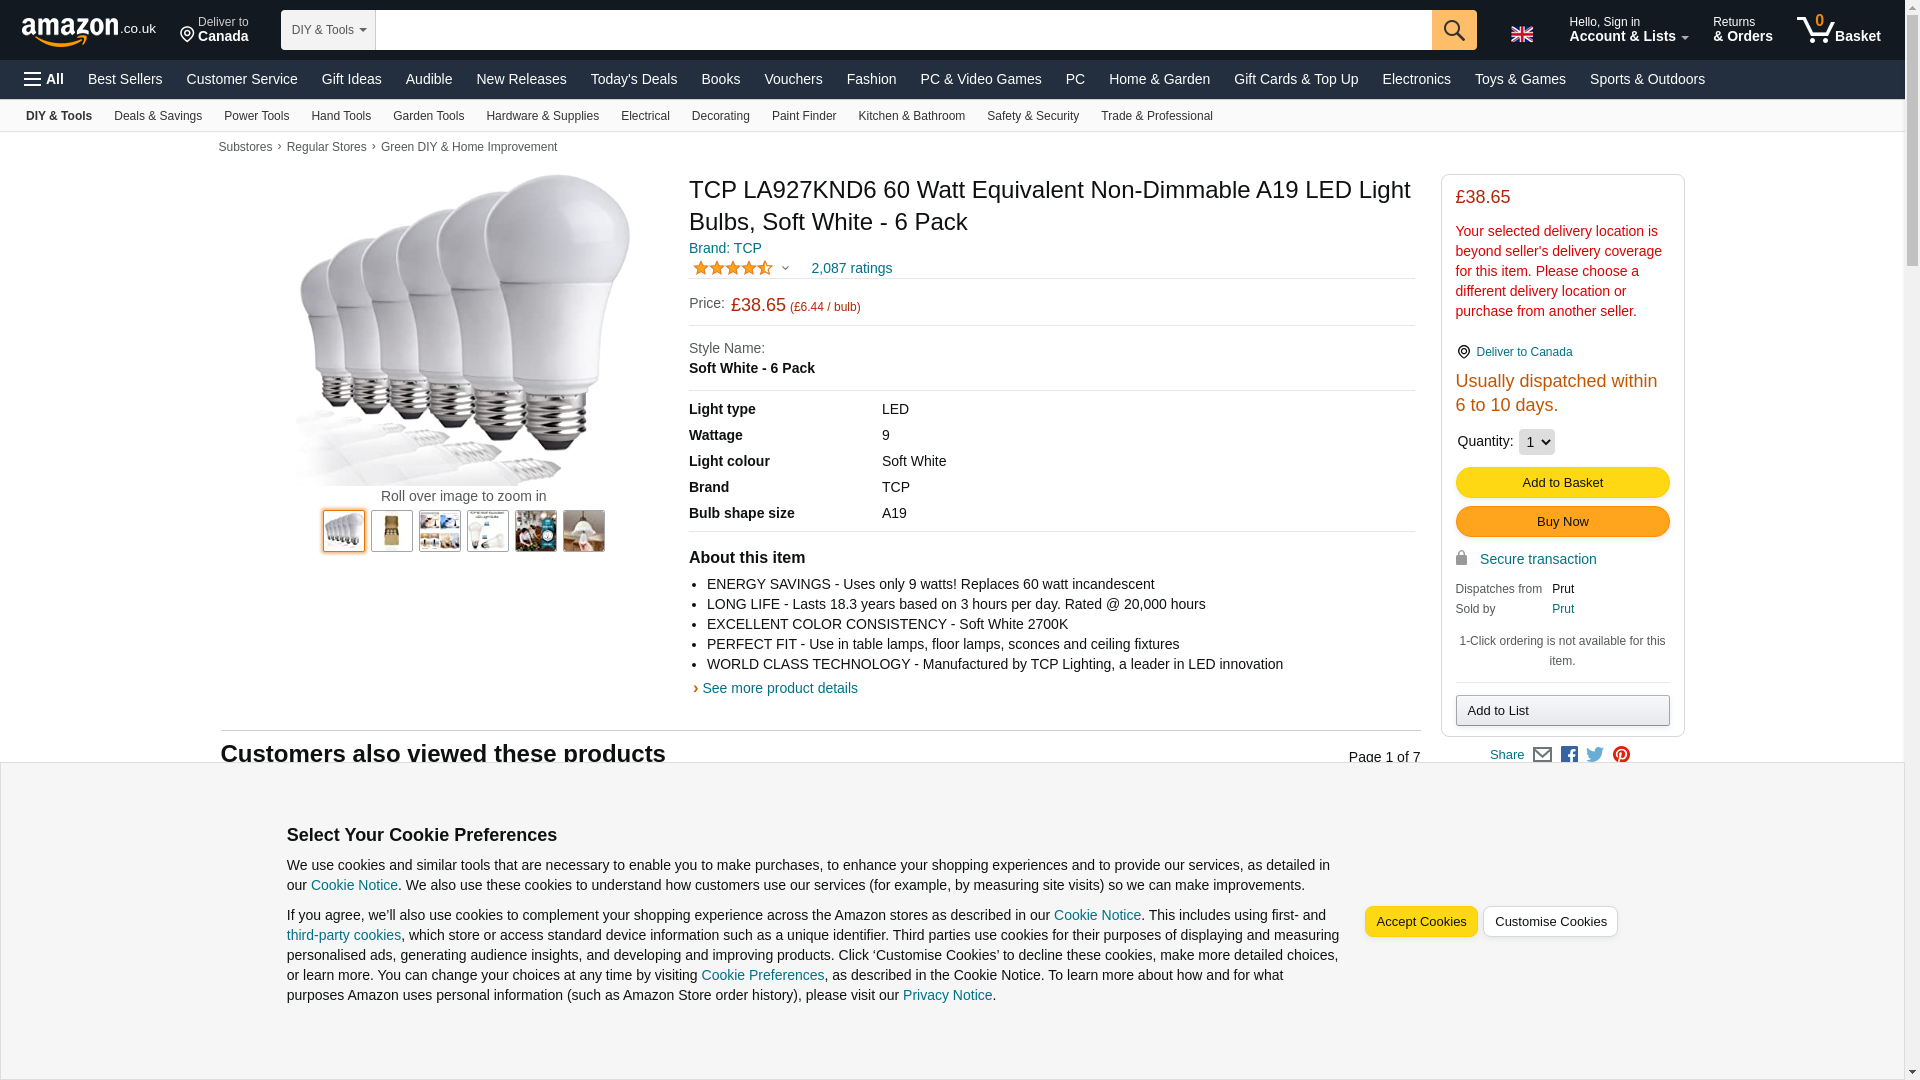Share product on Twitter
This screenshot has width=1920, height=1080.
click(1595, 756)
